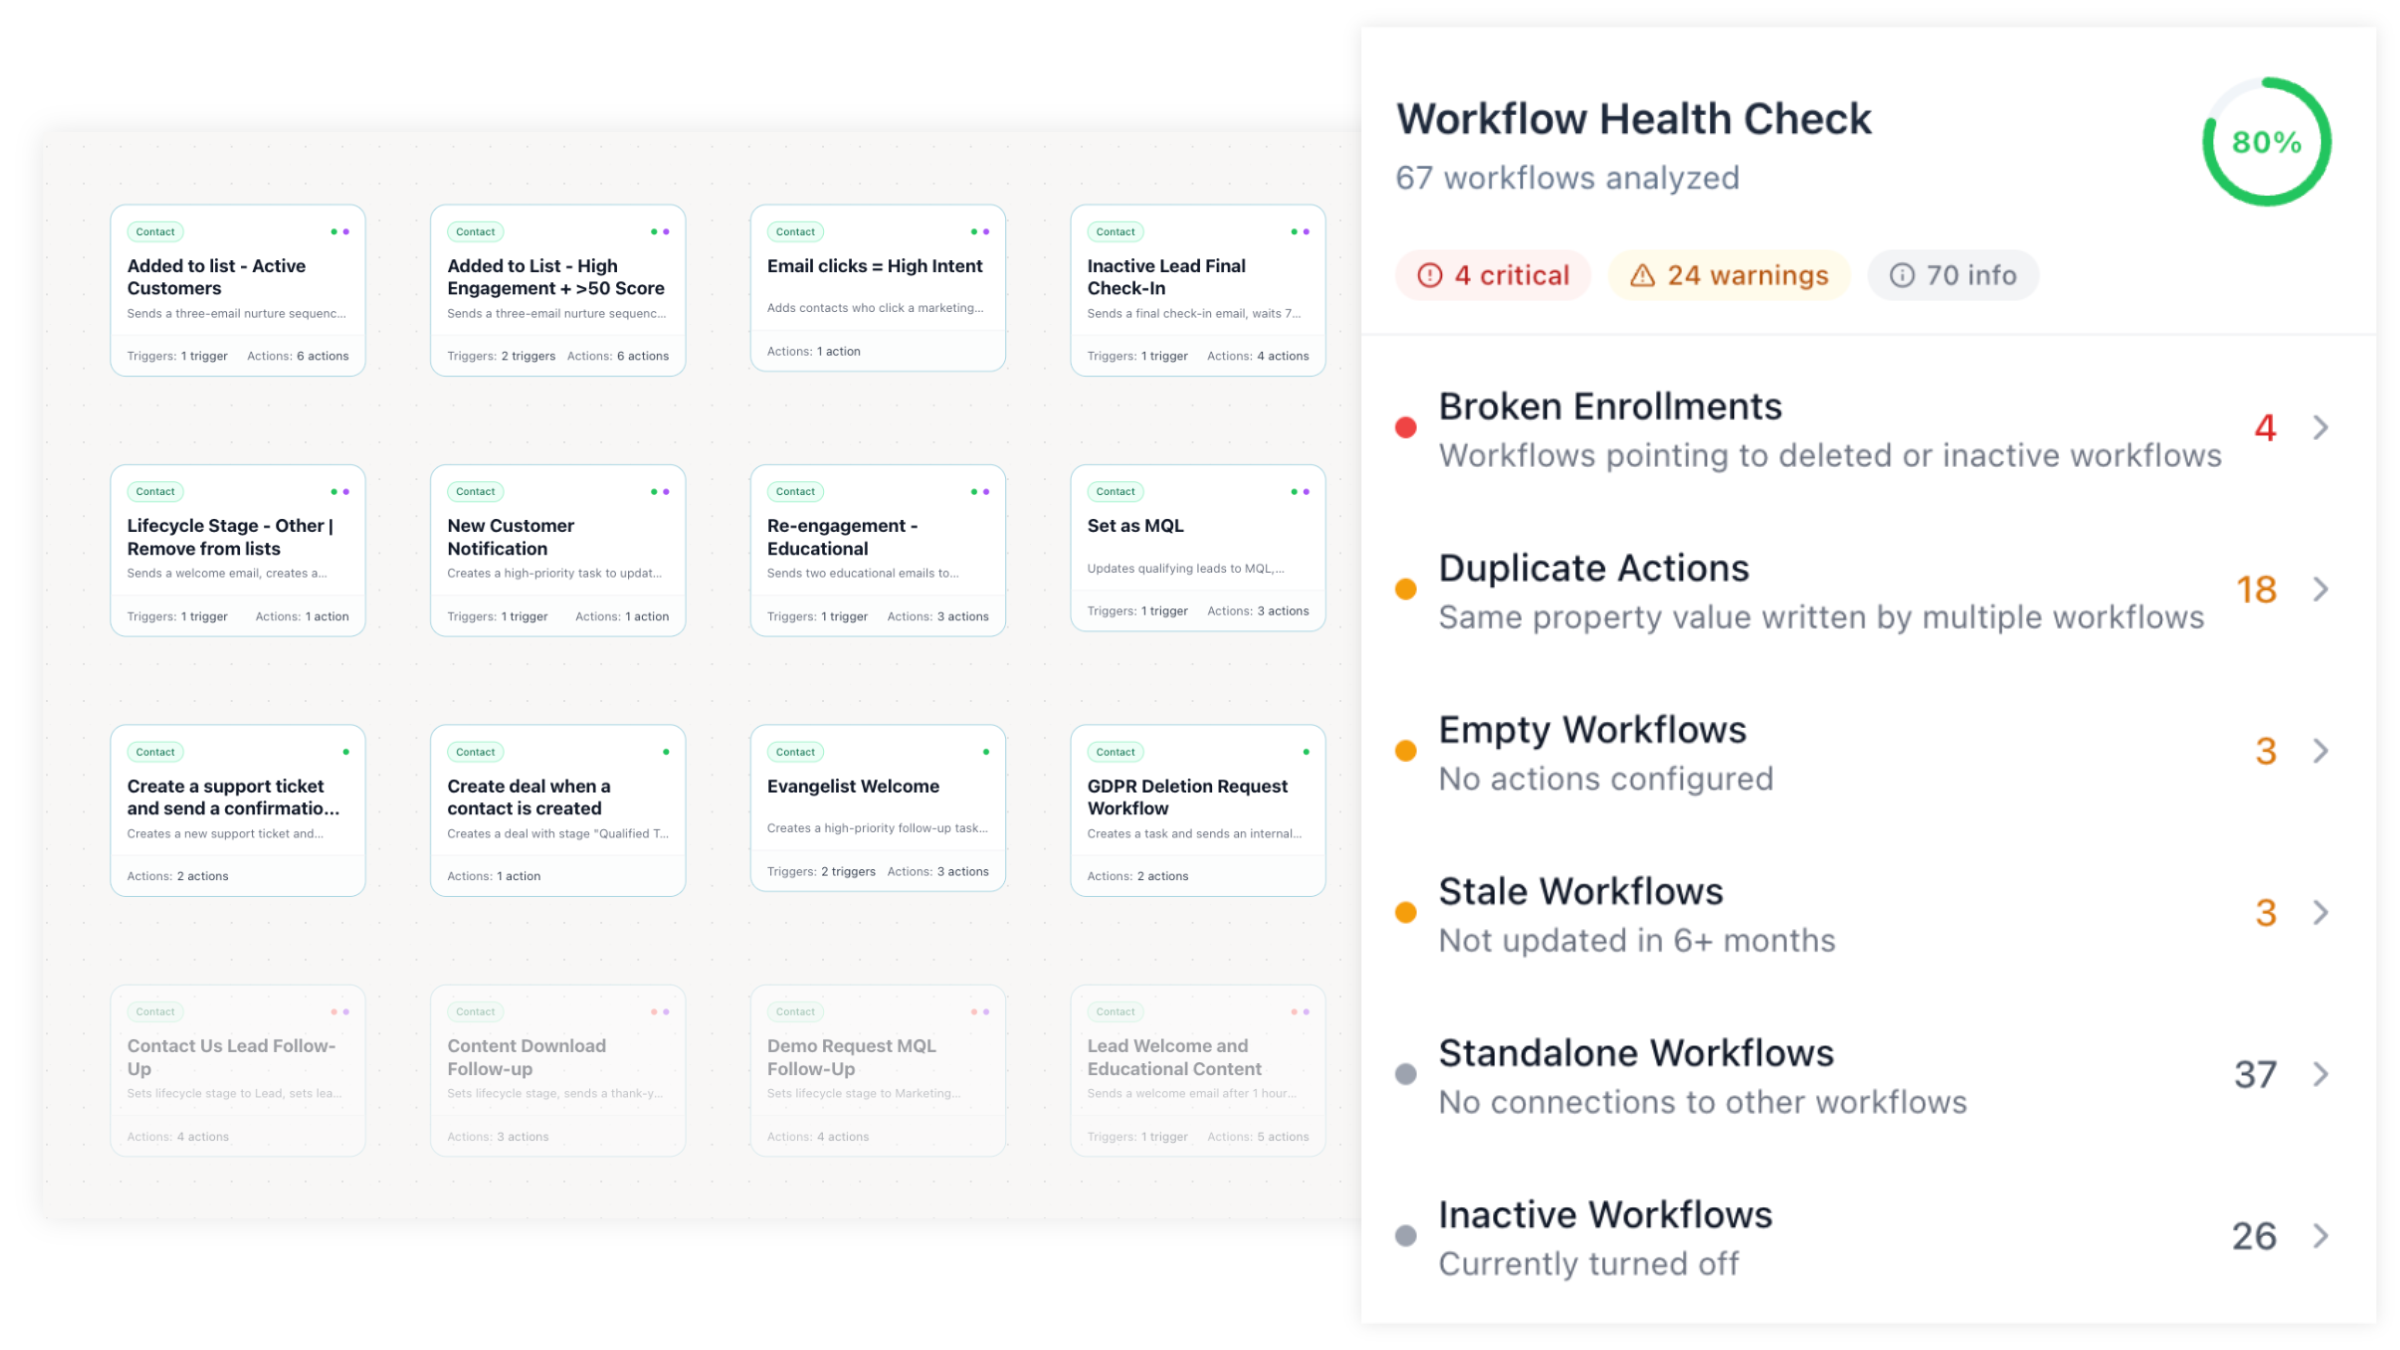This screenshot has width=2400, height=1350.
Task: Expand the Broken Enrollments row chevron
Action: pos(2321,428)
